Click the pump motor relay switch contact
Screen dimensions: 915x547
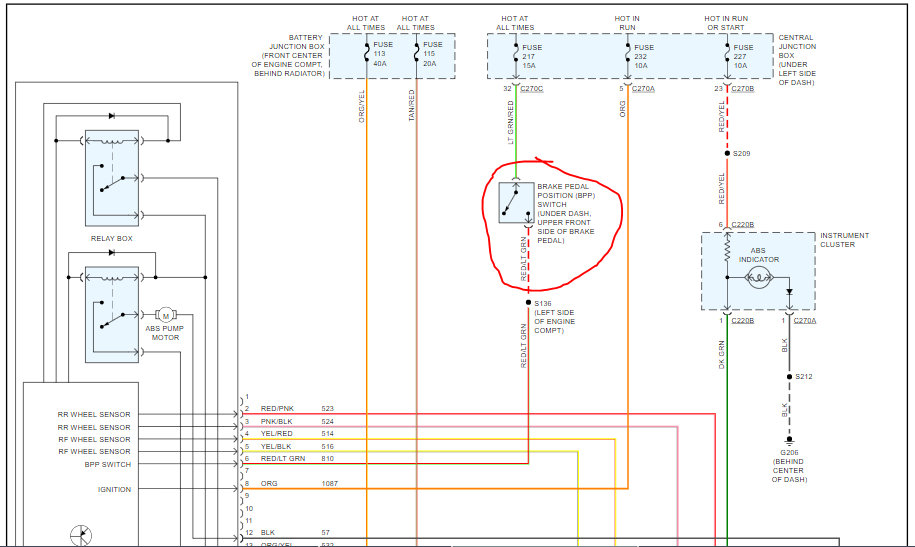[112, 320]
